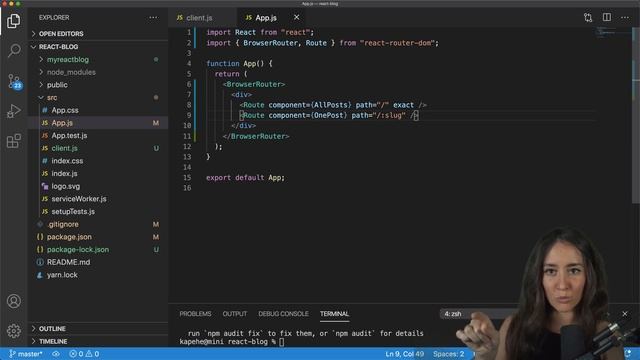Click the 'react-router-dom' import string

pos(397,43)
